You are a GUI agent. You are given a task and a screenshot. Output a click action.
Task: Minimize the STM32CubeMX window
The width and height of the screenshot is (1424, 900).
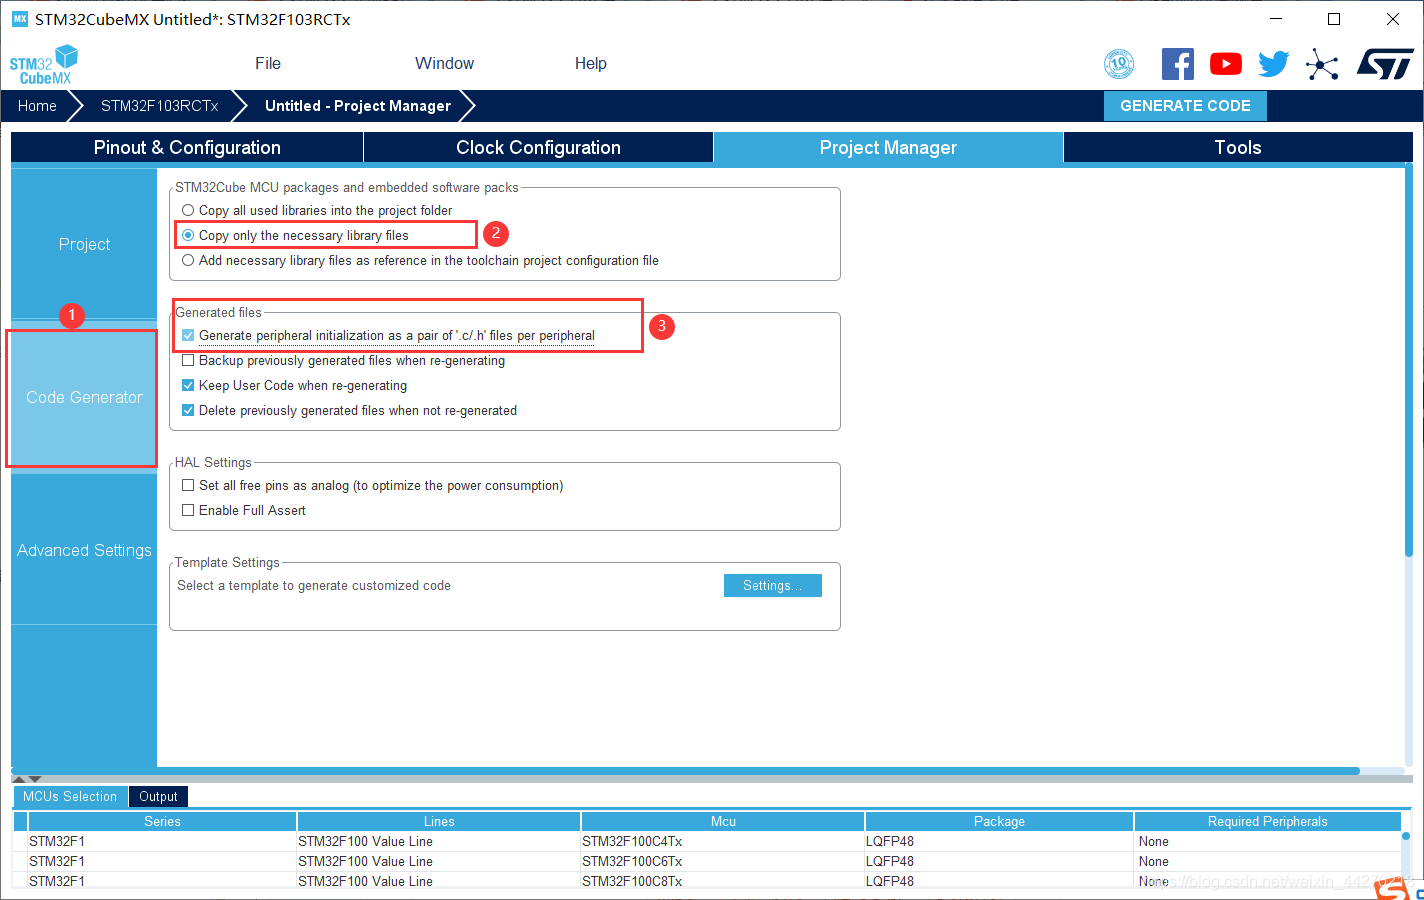pyautogui.click(x=1276, y=19)
